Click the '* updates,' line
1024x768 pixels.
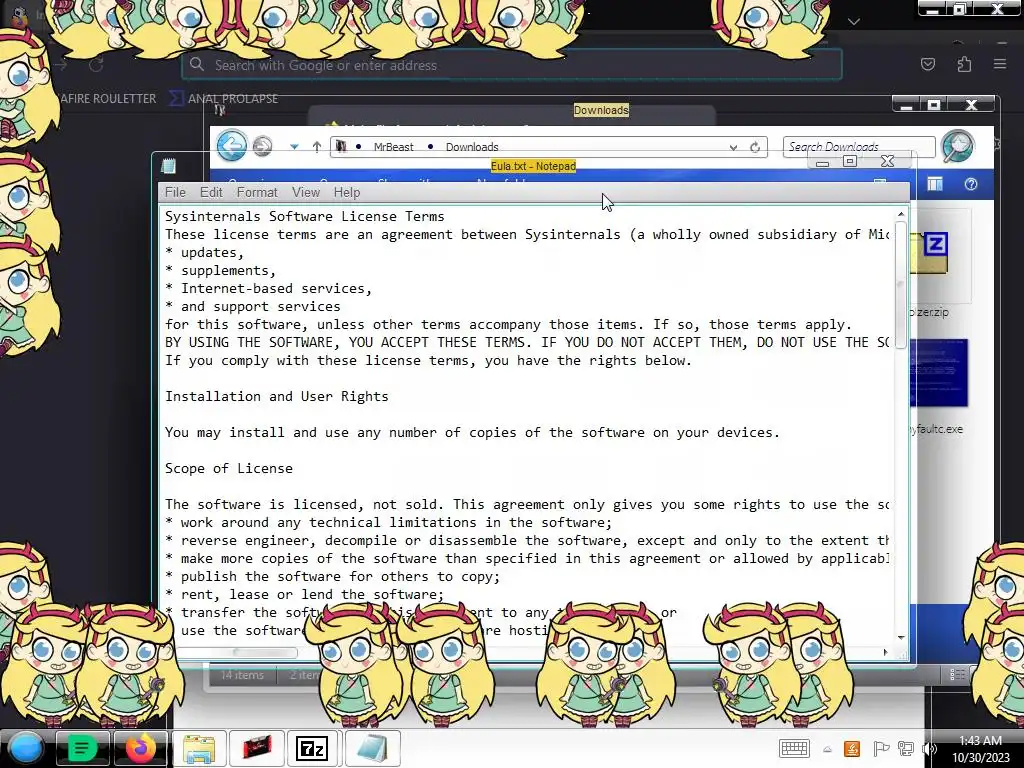(204, 252)
